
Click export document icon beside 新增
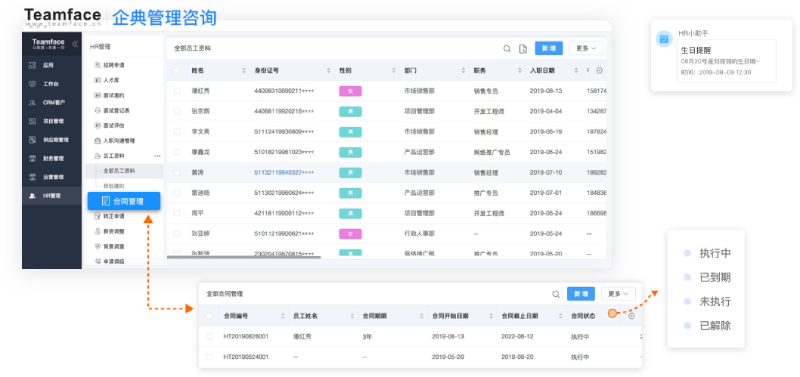pos(522,48)
